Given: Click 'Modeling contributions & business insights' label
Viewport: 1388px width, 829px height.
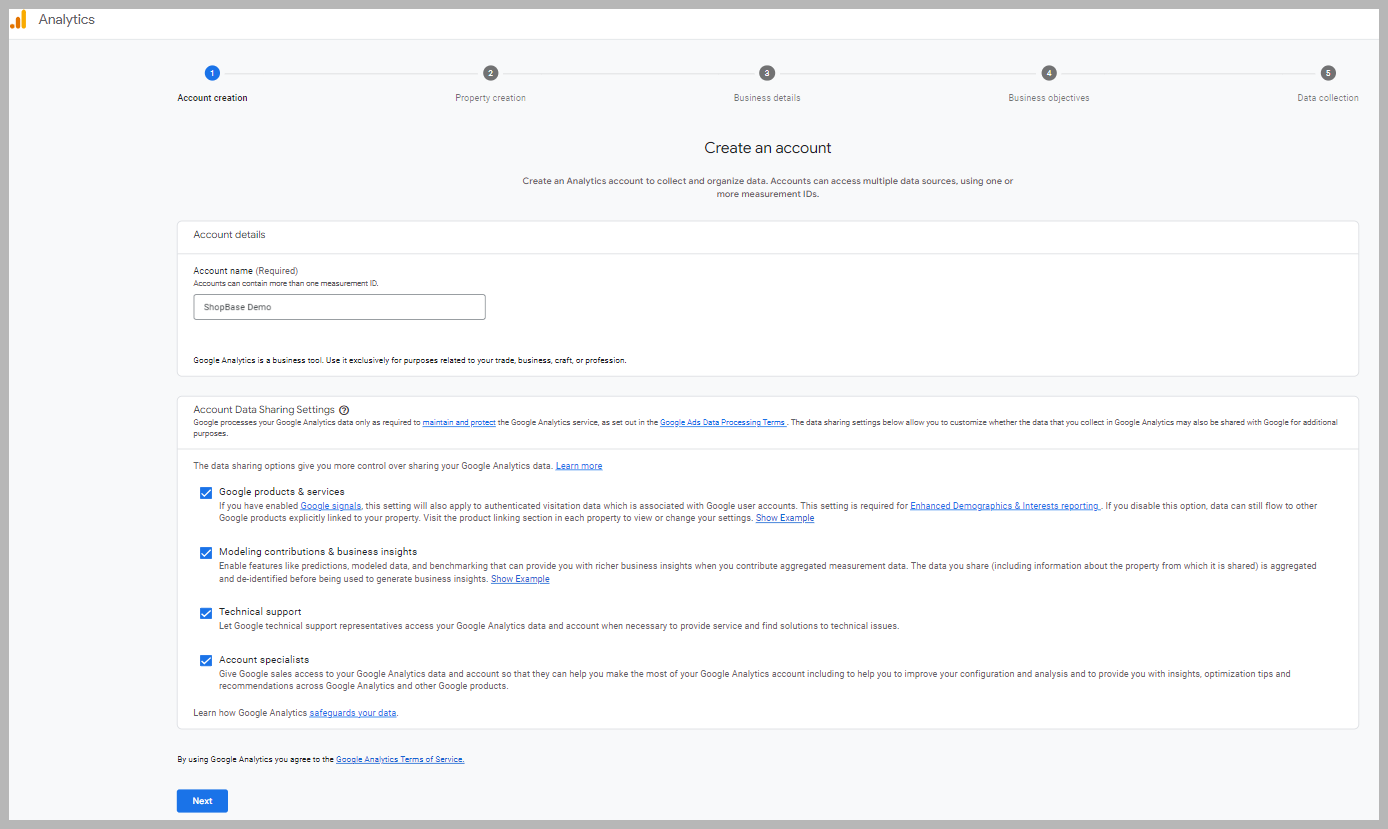Looking at the screenshot, I should (318, 552).
